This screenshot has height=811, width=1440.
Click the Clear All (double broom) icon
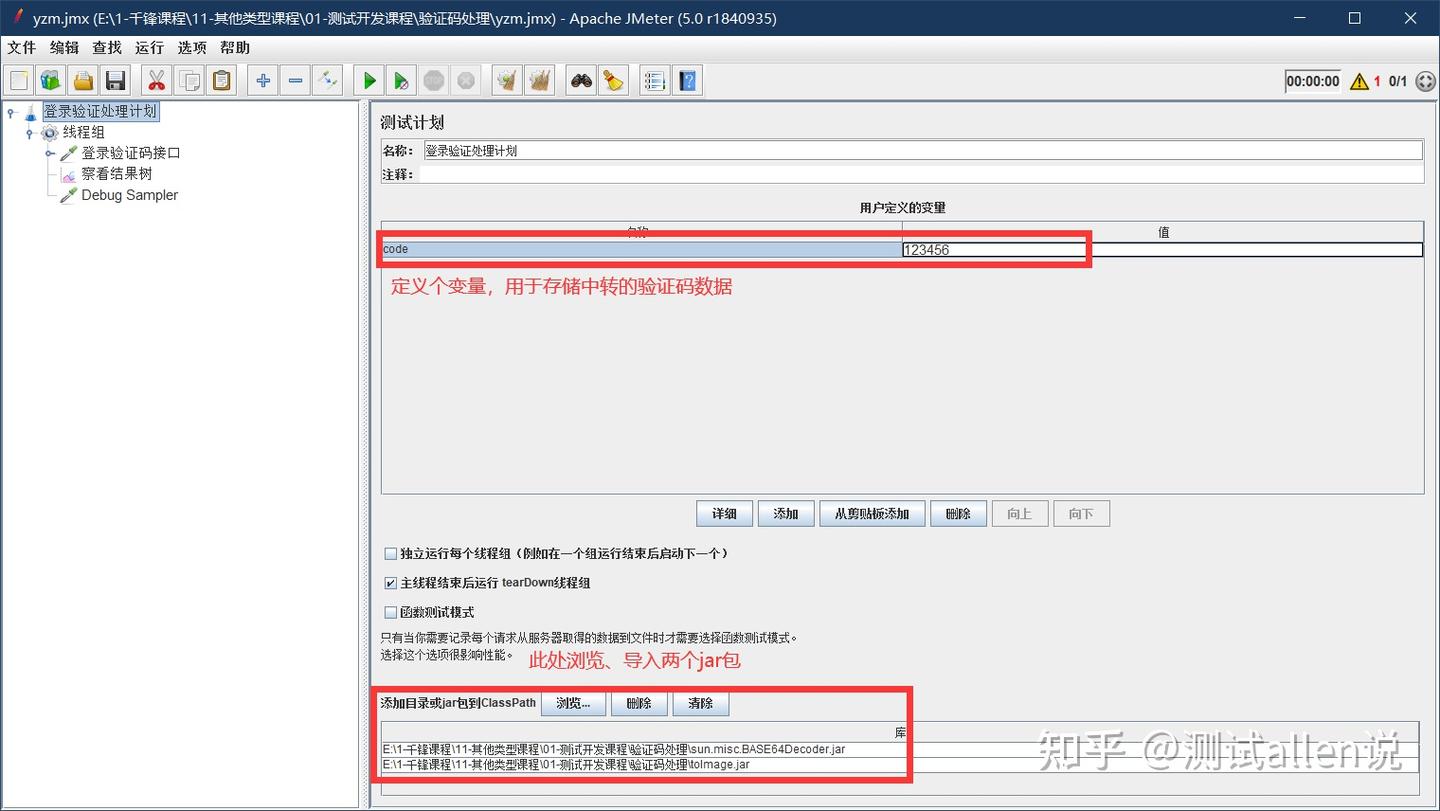540,80
